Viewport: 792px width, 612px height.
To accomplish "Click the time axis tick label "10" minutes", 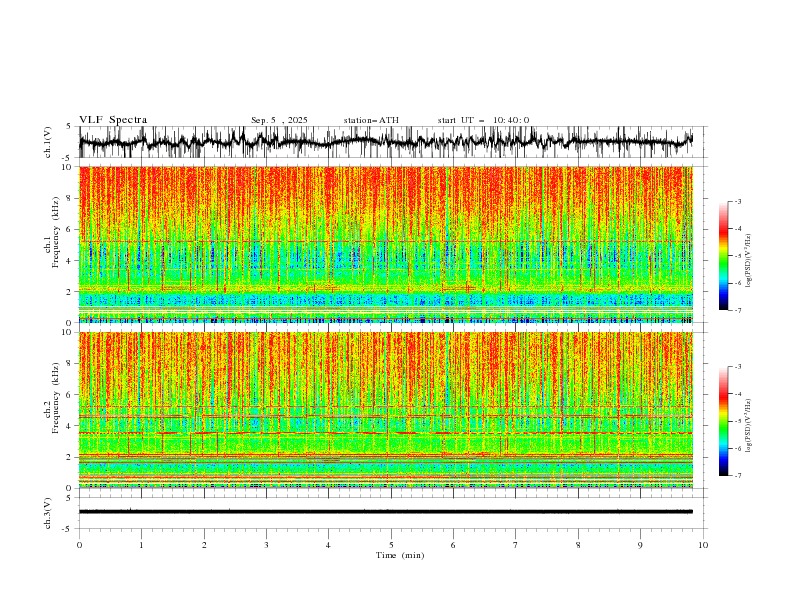I will pos(703,545).
